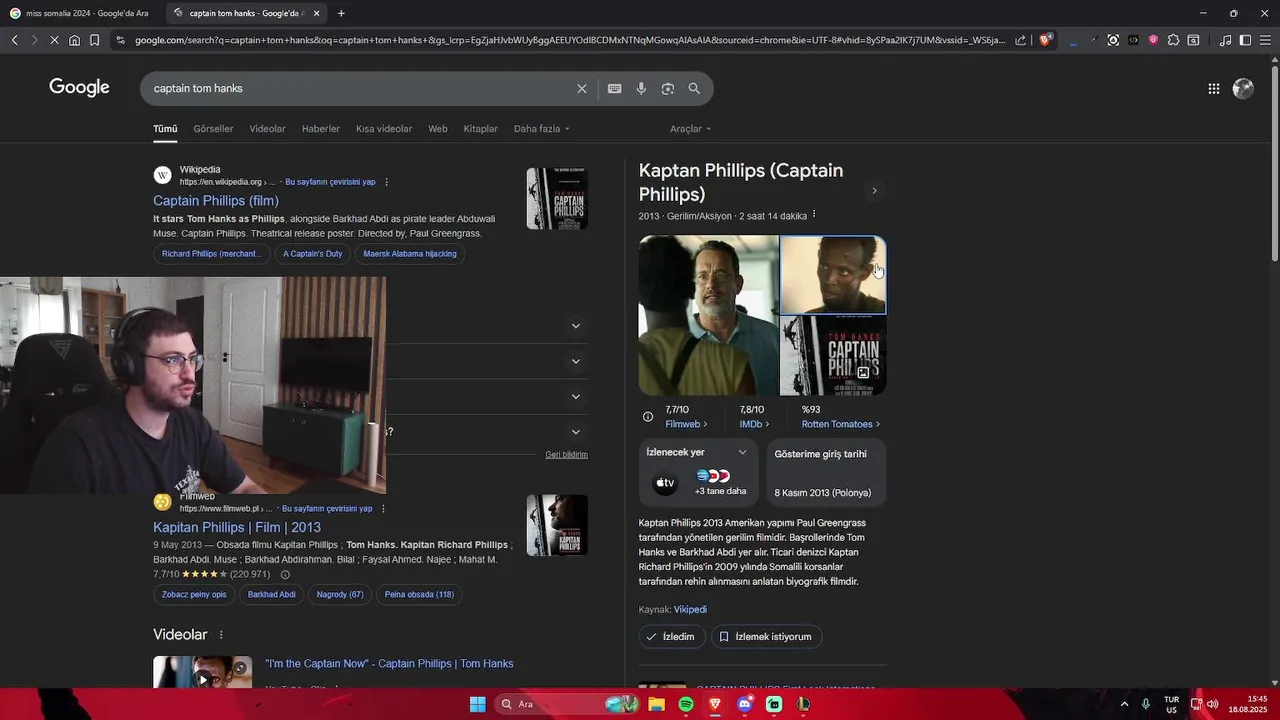This screenshot has height=720, width=1280.
Task: Expand the fourth related question chevron
Action: pos(576,432)
